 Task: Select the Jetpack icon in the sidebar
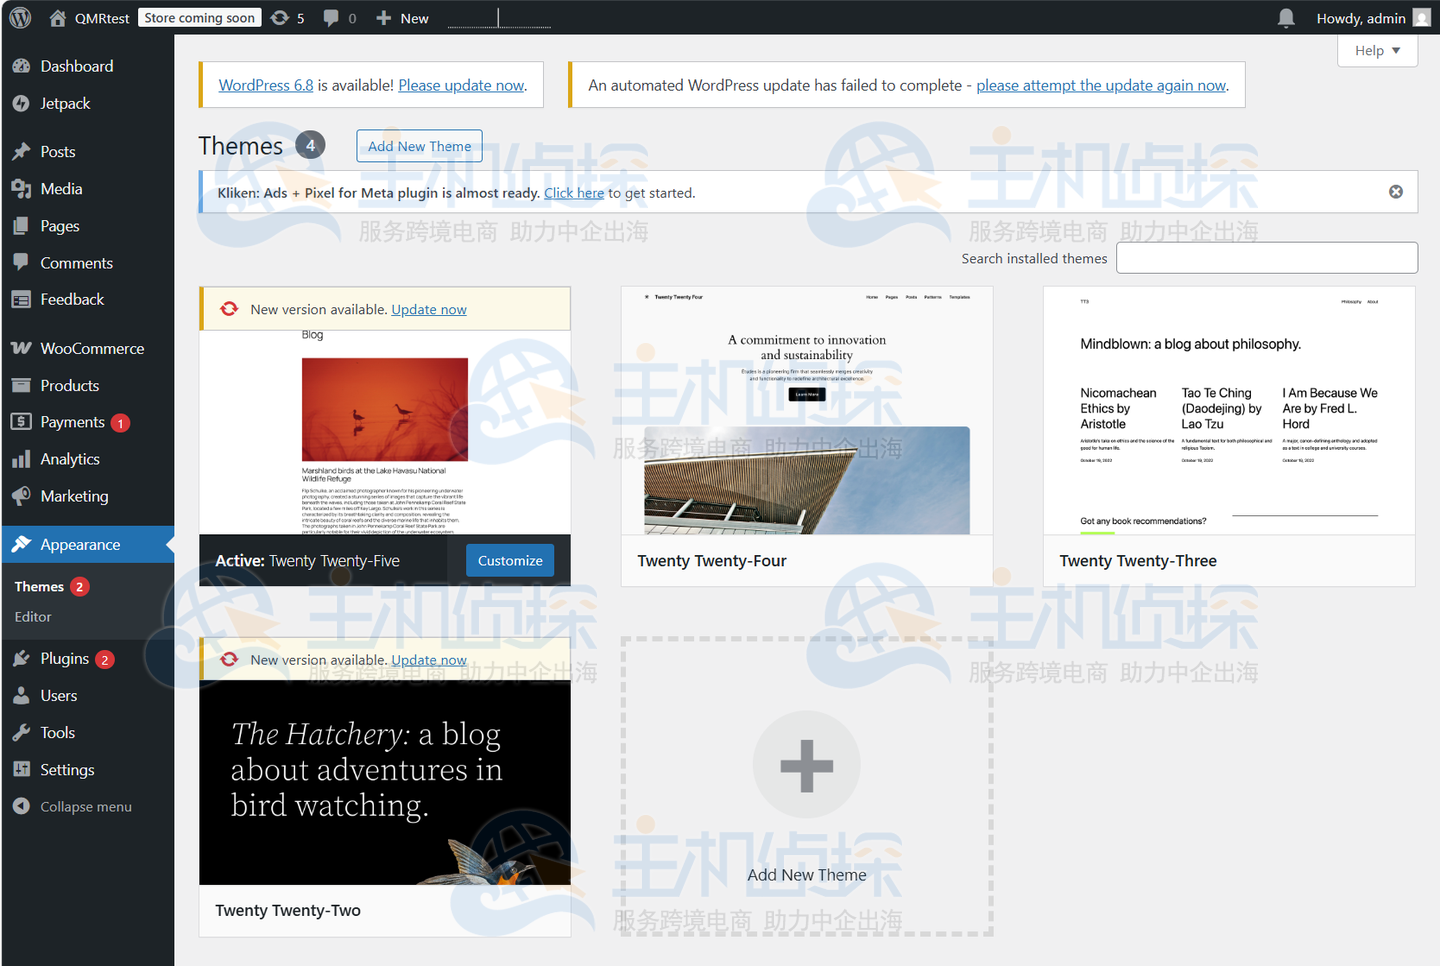(x=22, y=103)
